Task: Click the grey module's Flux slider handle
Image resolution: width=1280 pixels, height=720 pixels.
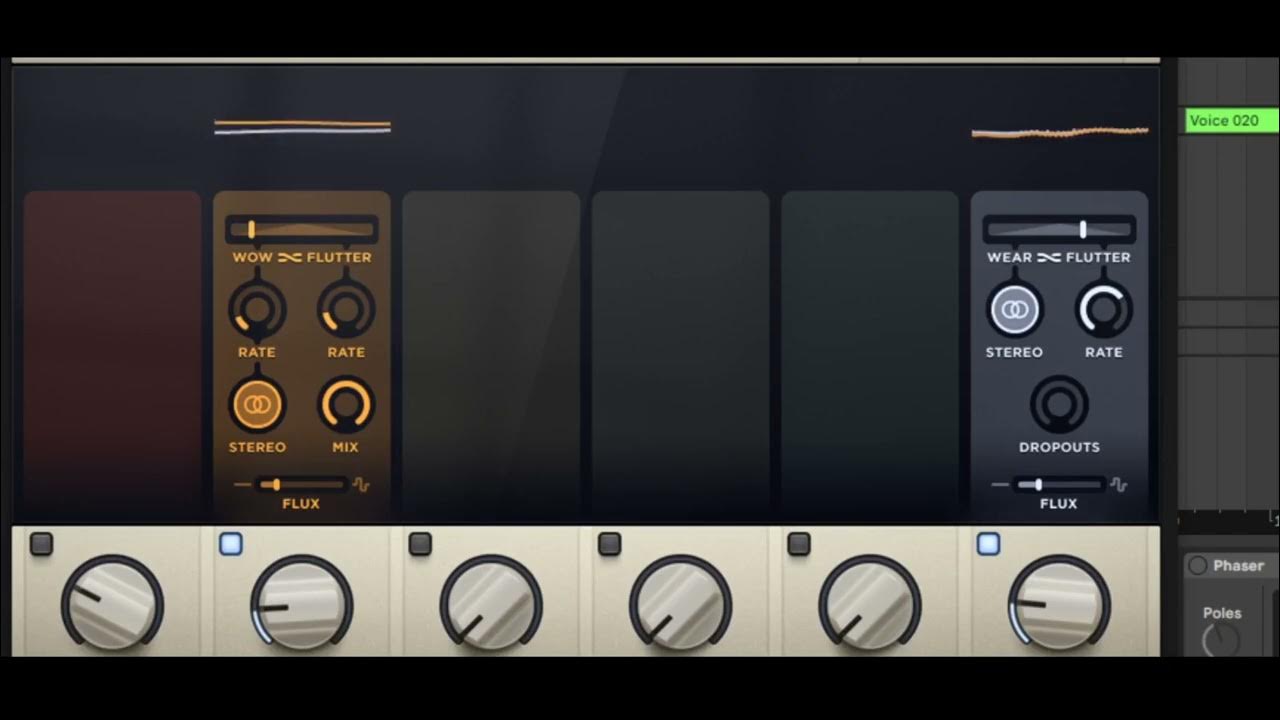Action: pyautogui.click(x=1038, y=485)
